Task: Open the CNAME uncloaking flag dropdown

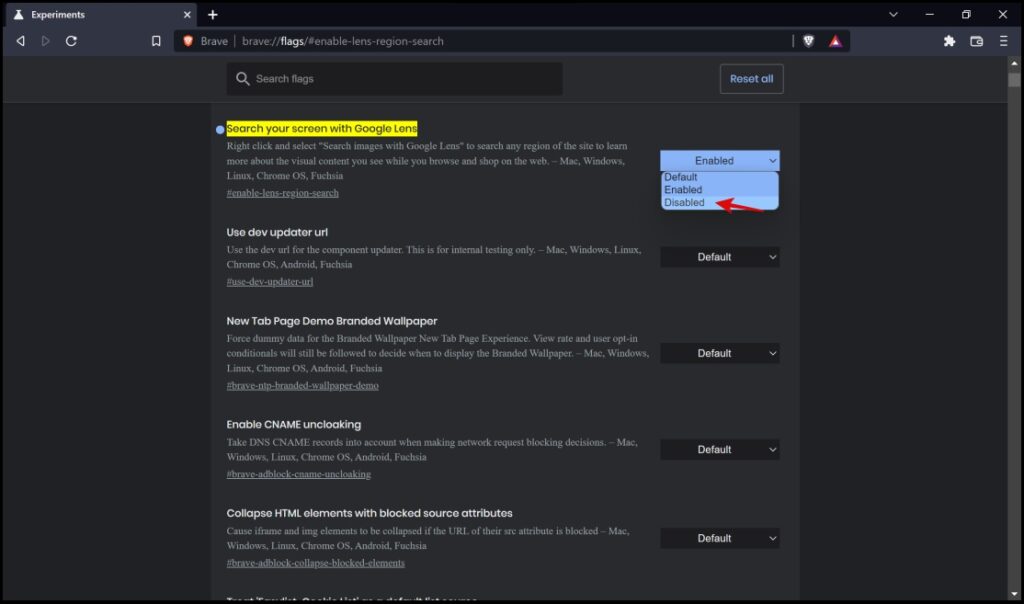Action: [x=720, y=449]
